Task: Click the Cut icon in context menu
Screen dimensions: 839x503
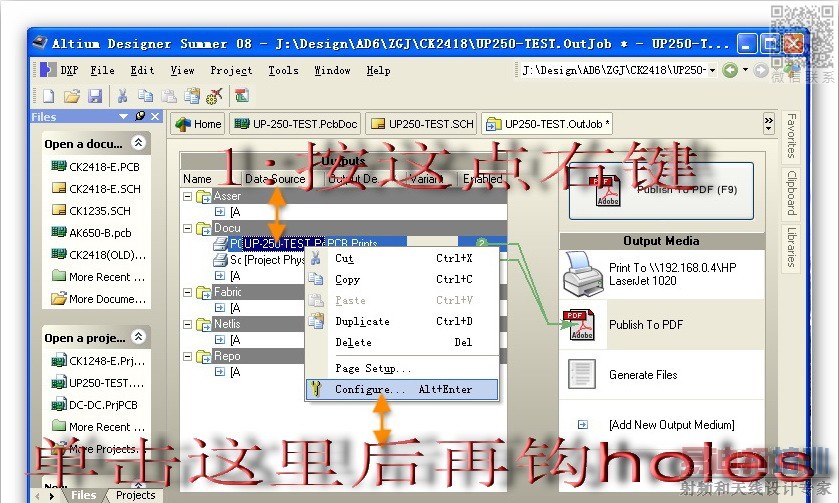Action: (316, 258)
